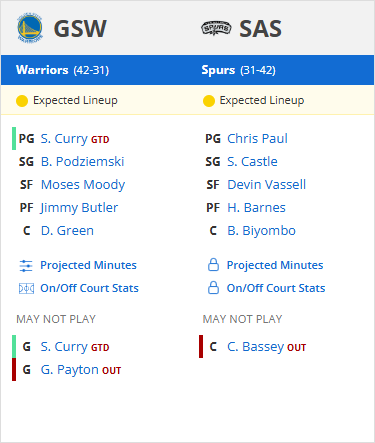The image size is (375, 443).
Task: Click the GSW team abbreviation header
Action: 80,28
